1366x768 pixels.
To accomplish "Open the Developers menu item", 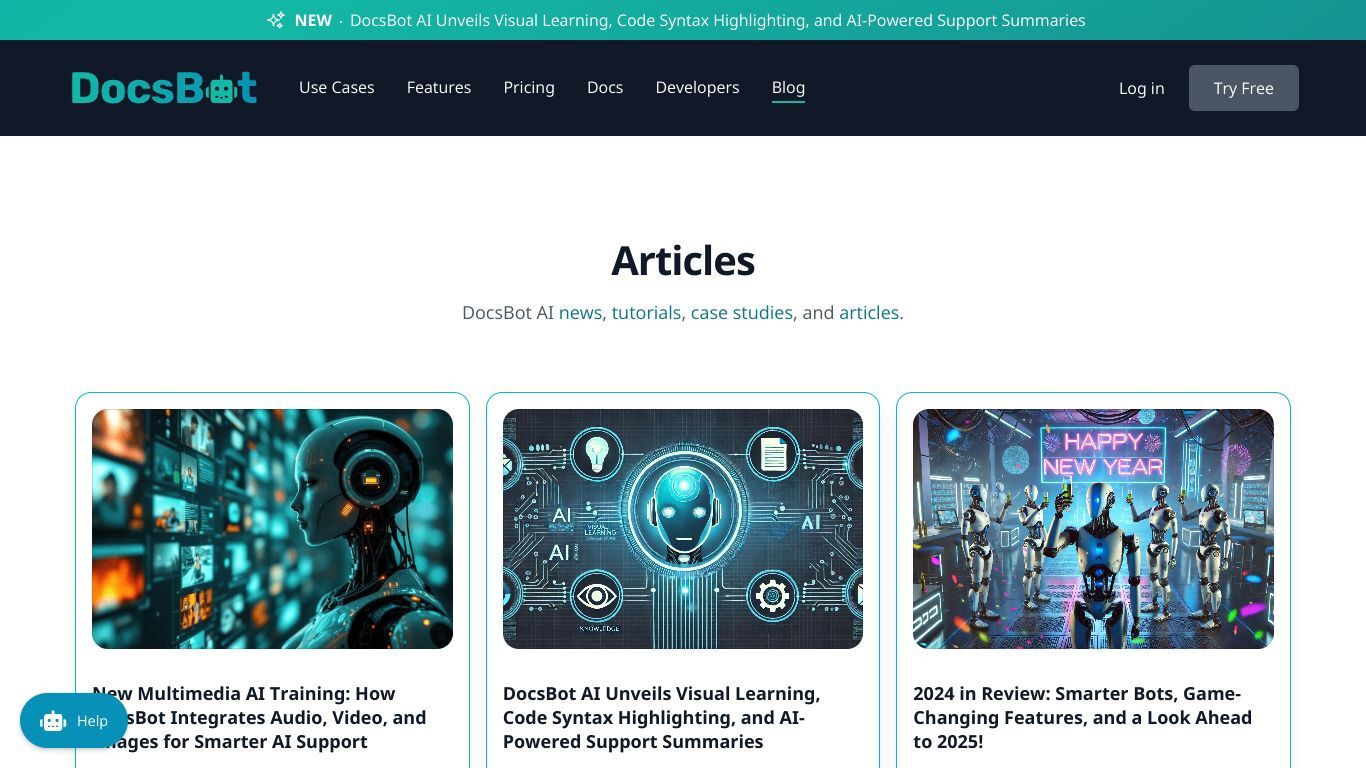I will (x=698, y=88).
